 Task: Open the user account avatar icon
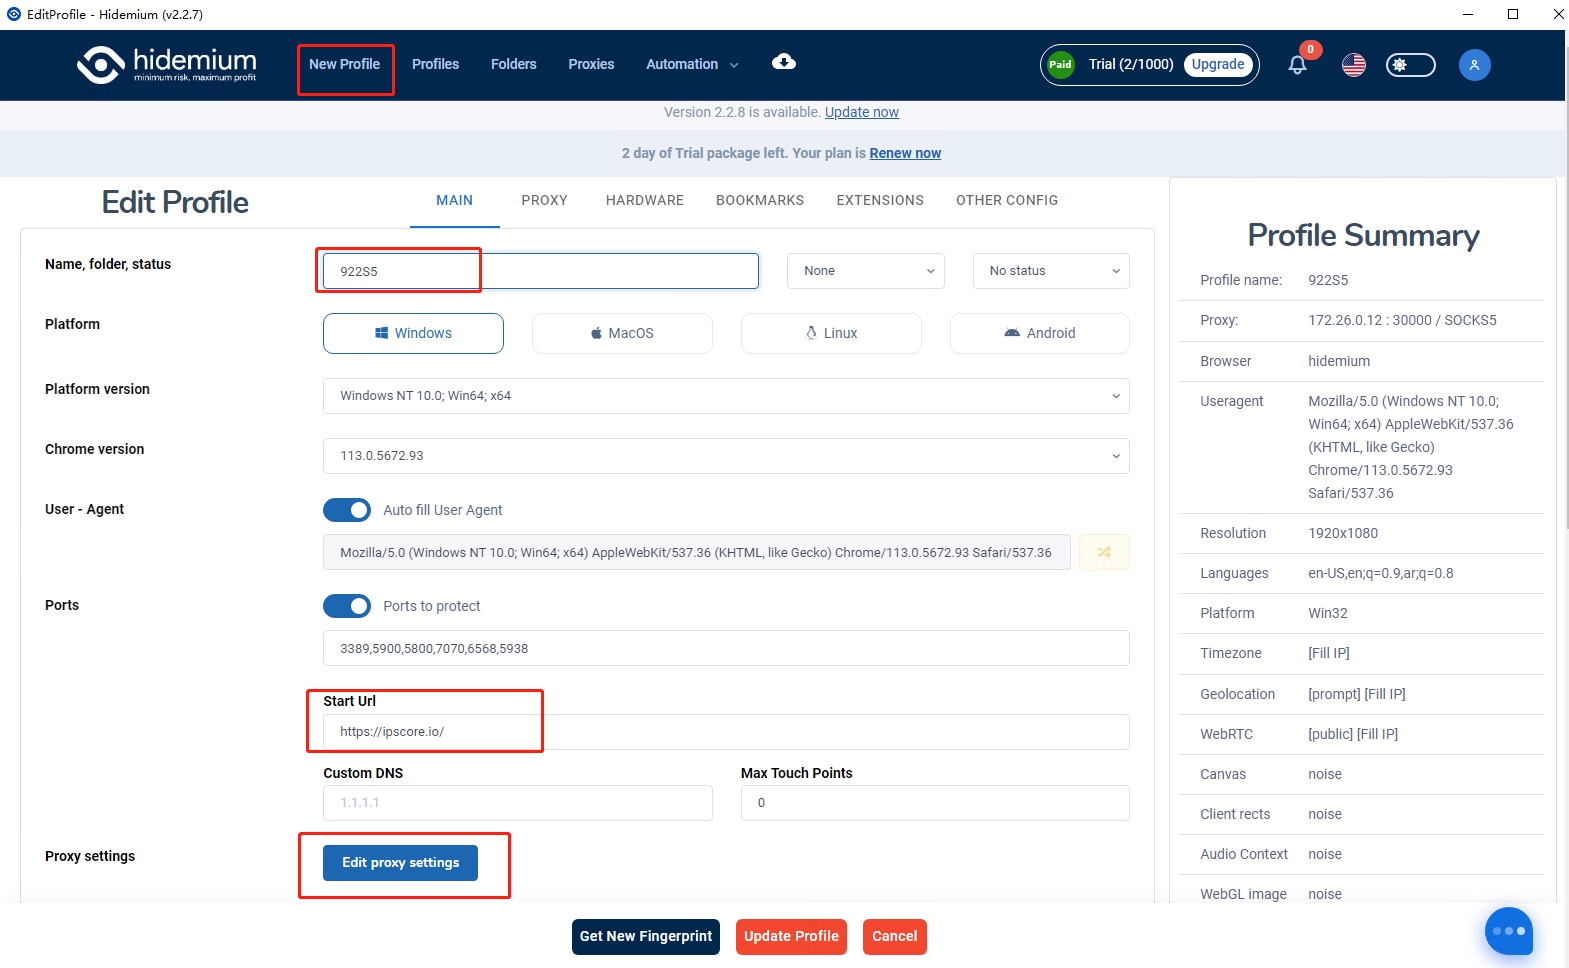click(x=1474, y=65)
